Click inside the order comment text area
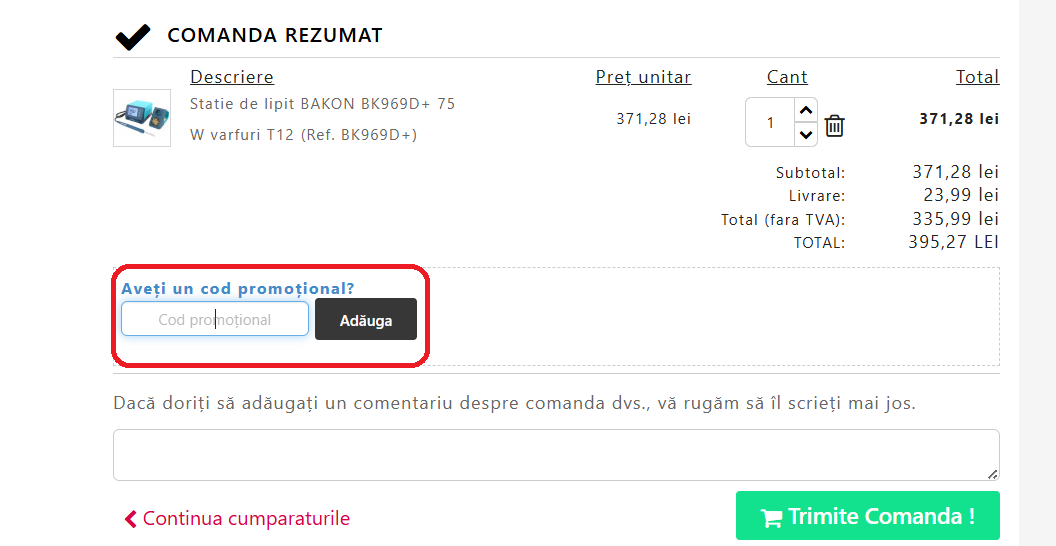This screenshot has width=1056, height=546. coord(555,455)
